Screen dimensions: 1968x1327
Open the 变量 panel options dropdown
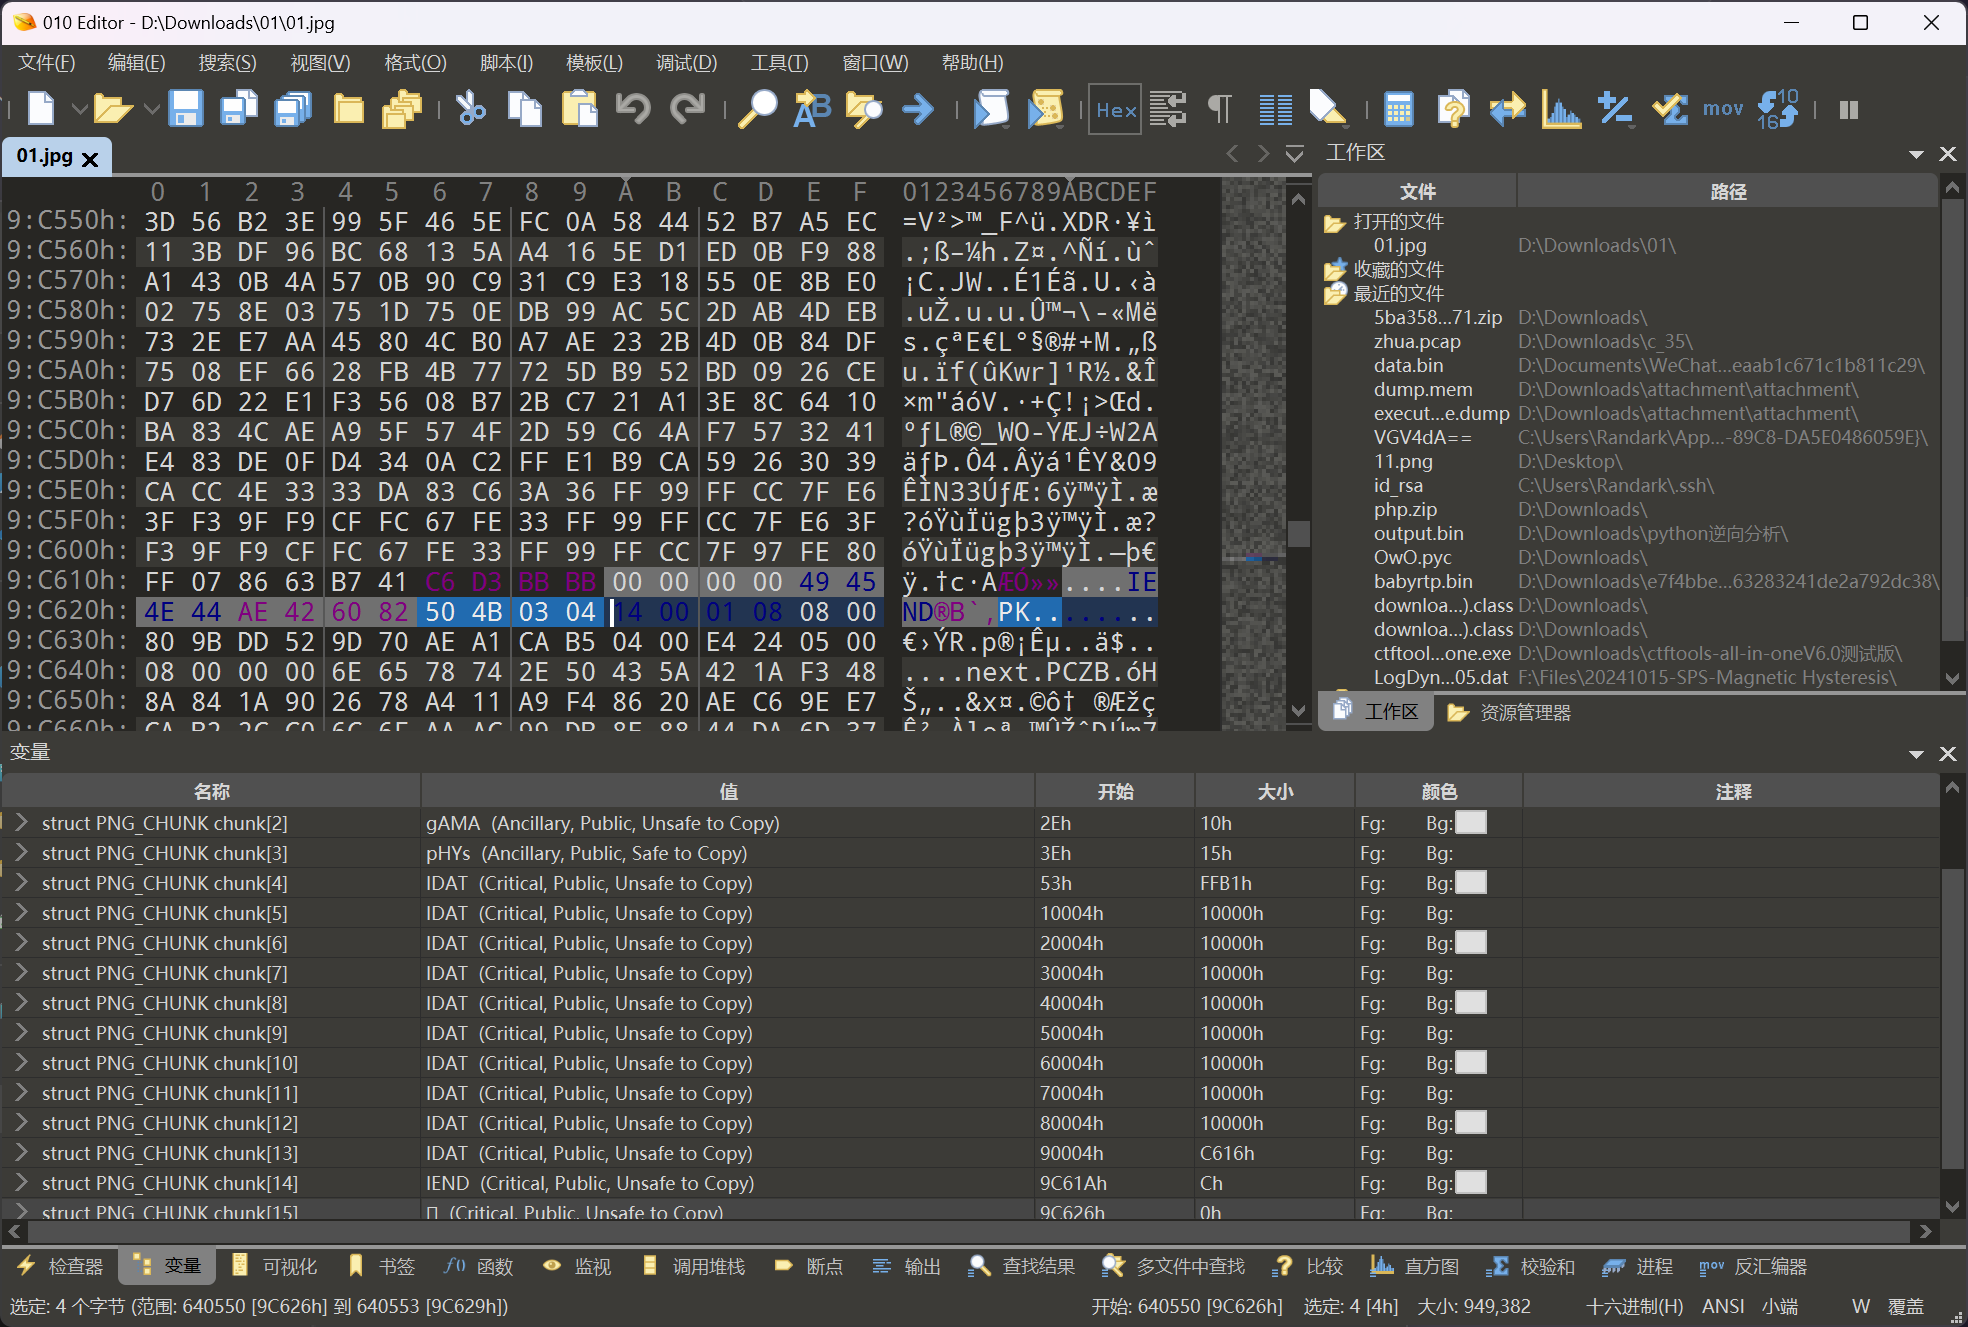tap(1916, 754)
